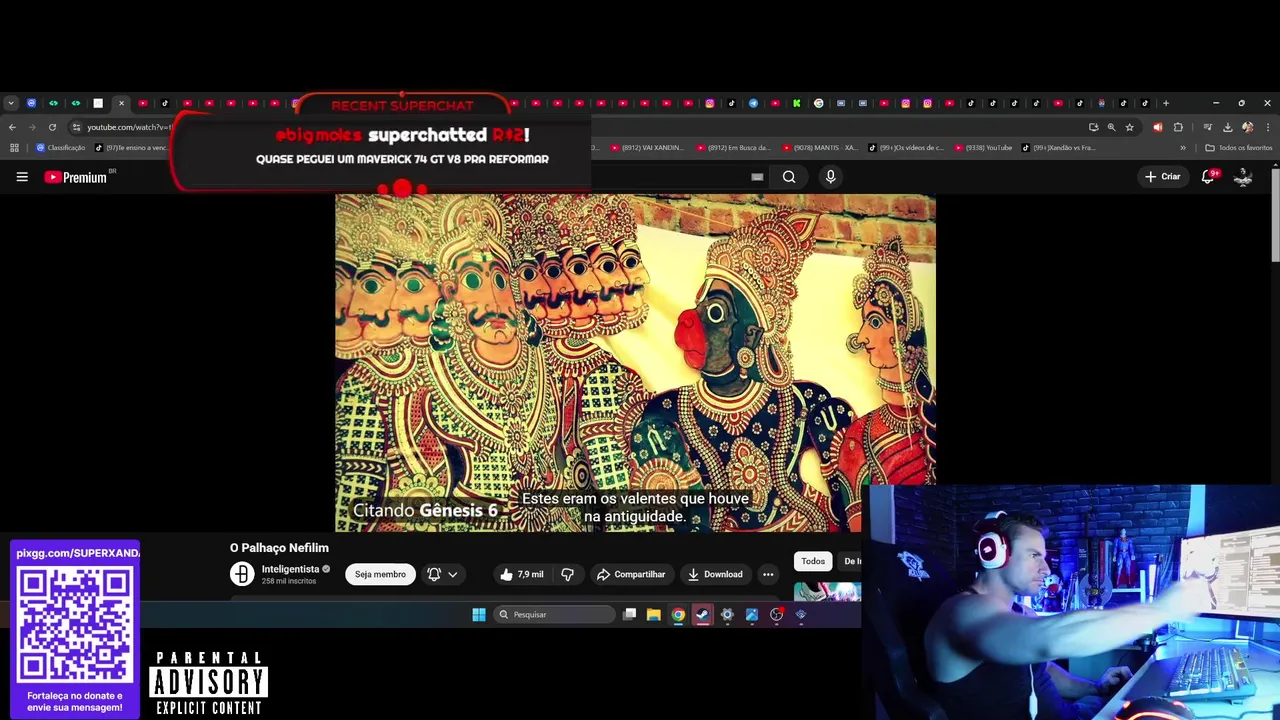Open Chrome from taskbar
The height and width of the screenshot is (720, 1280).
coord(678,615)
